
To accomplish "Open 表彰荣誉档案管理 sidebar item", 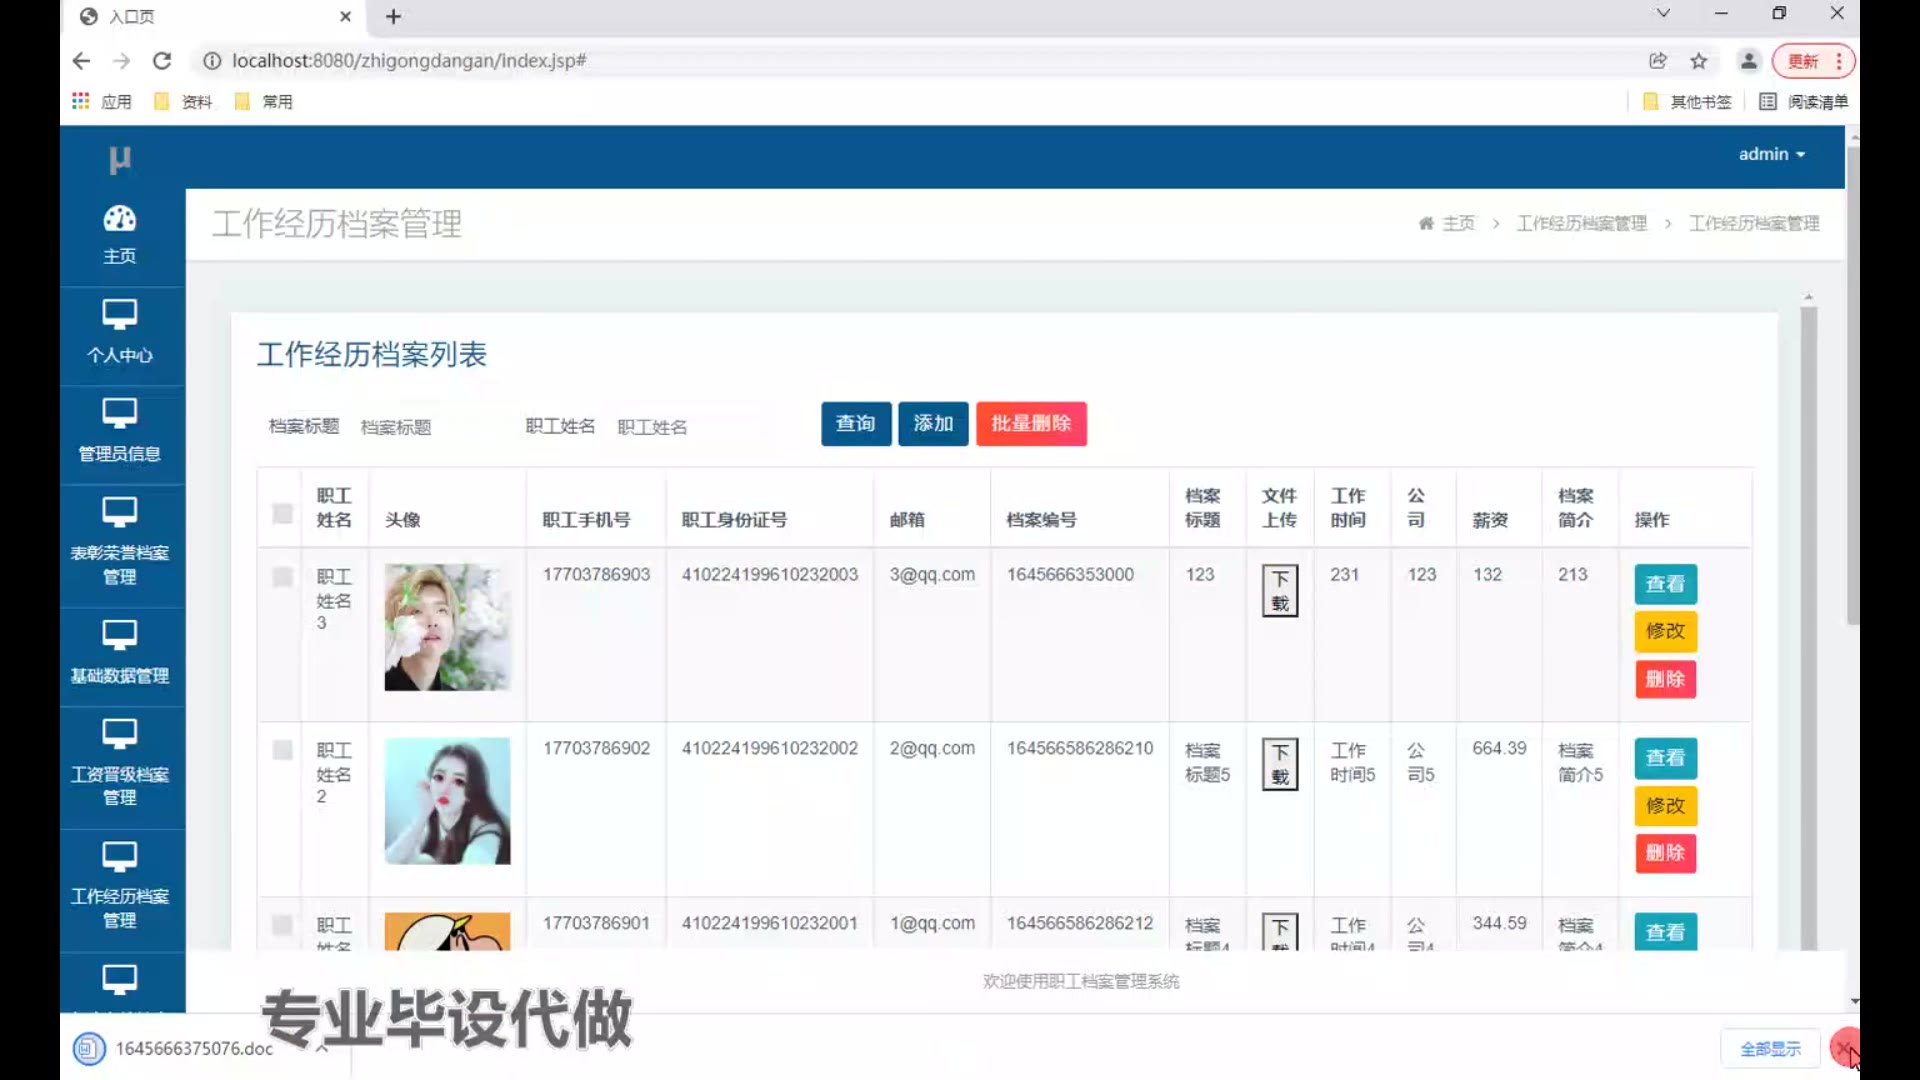I will [120, 543].
